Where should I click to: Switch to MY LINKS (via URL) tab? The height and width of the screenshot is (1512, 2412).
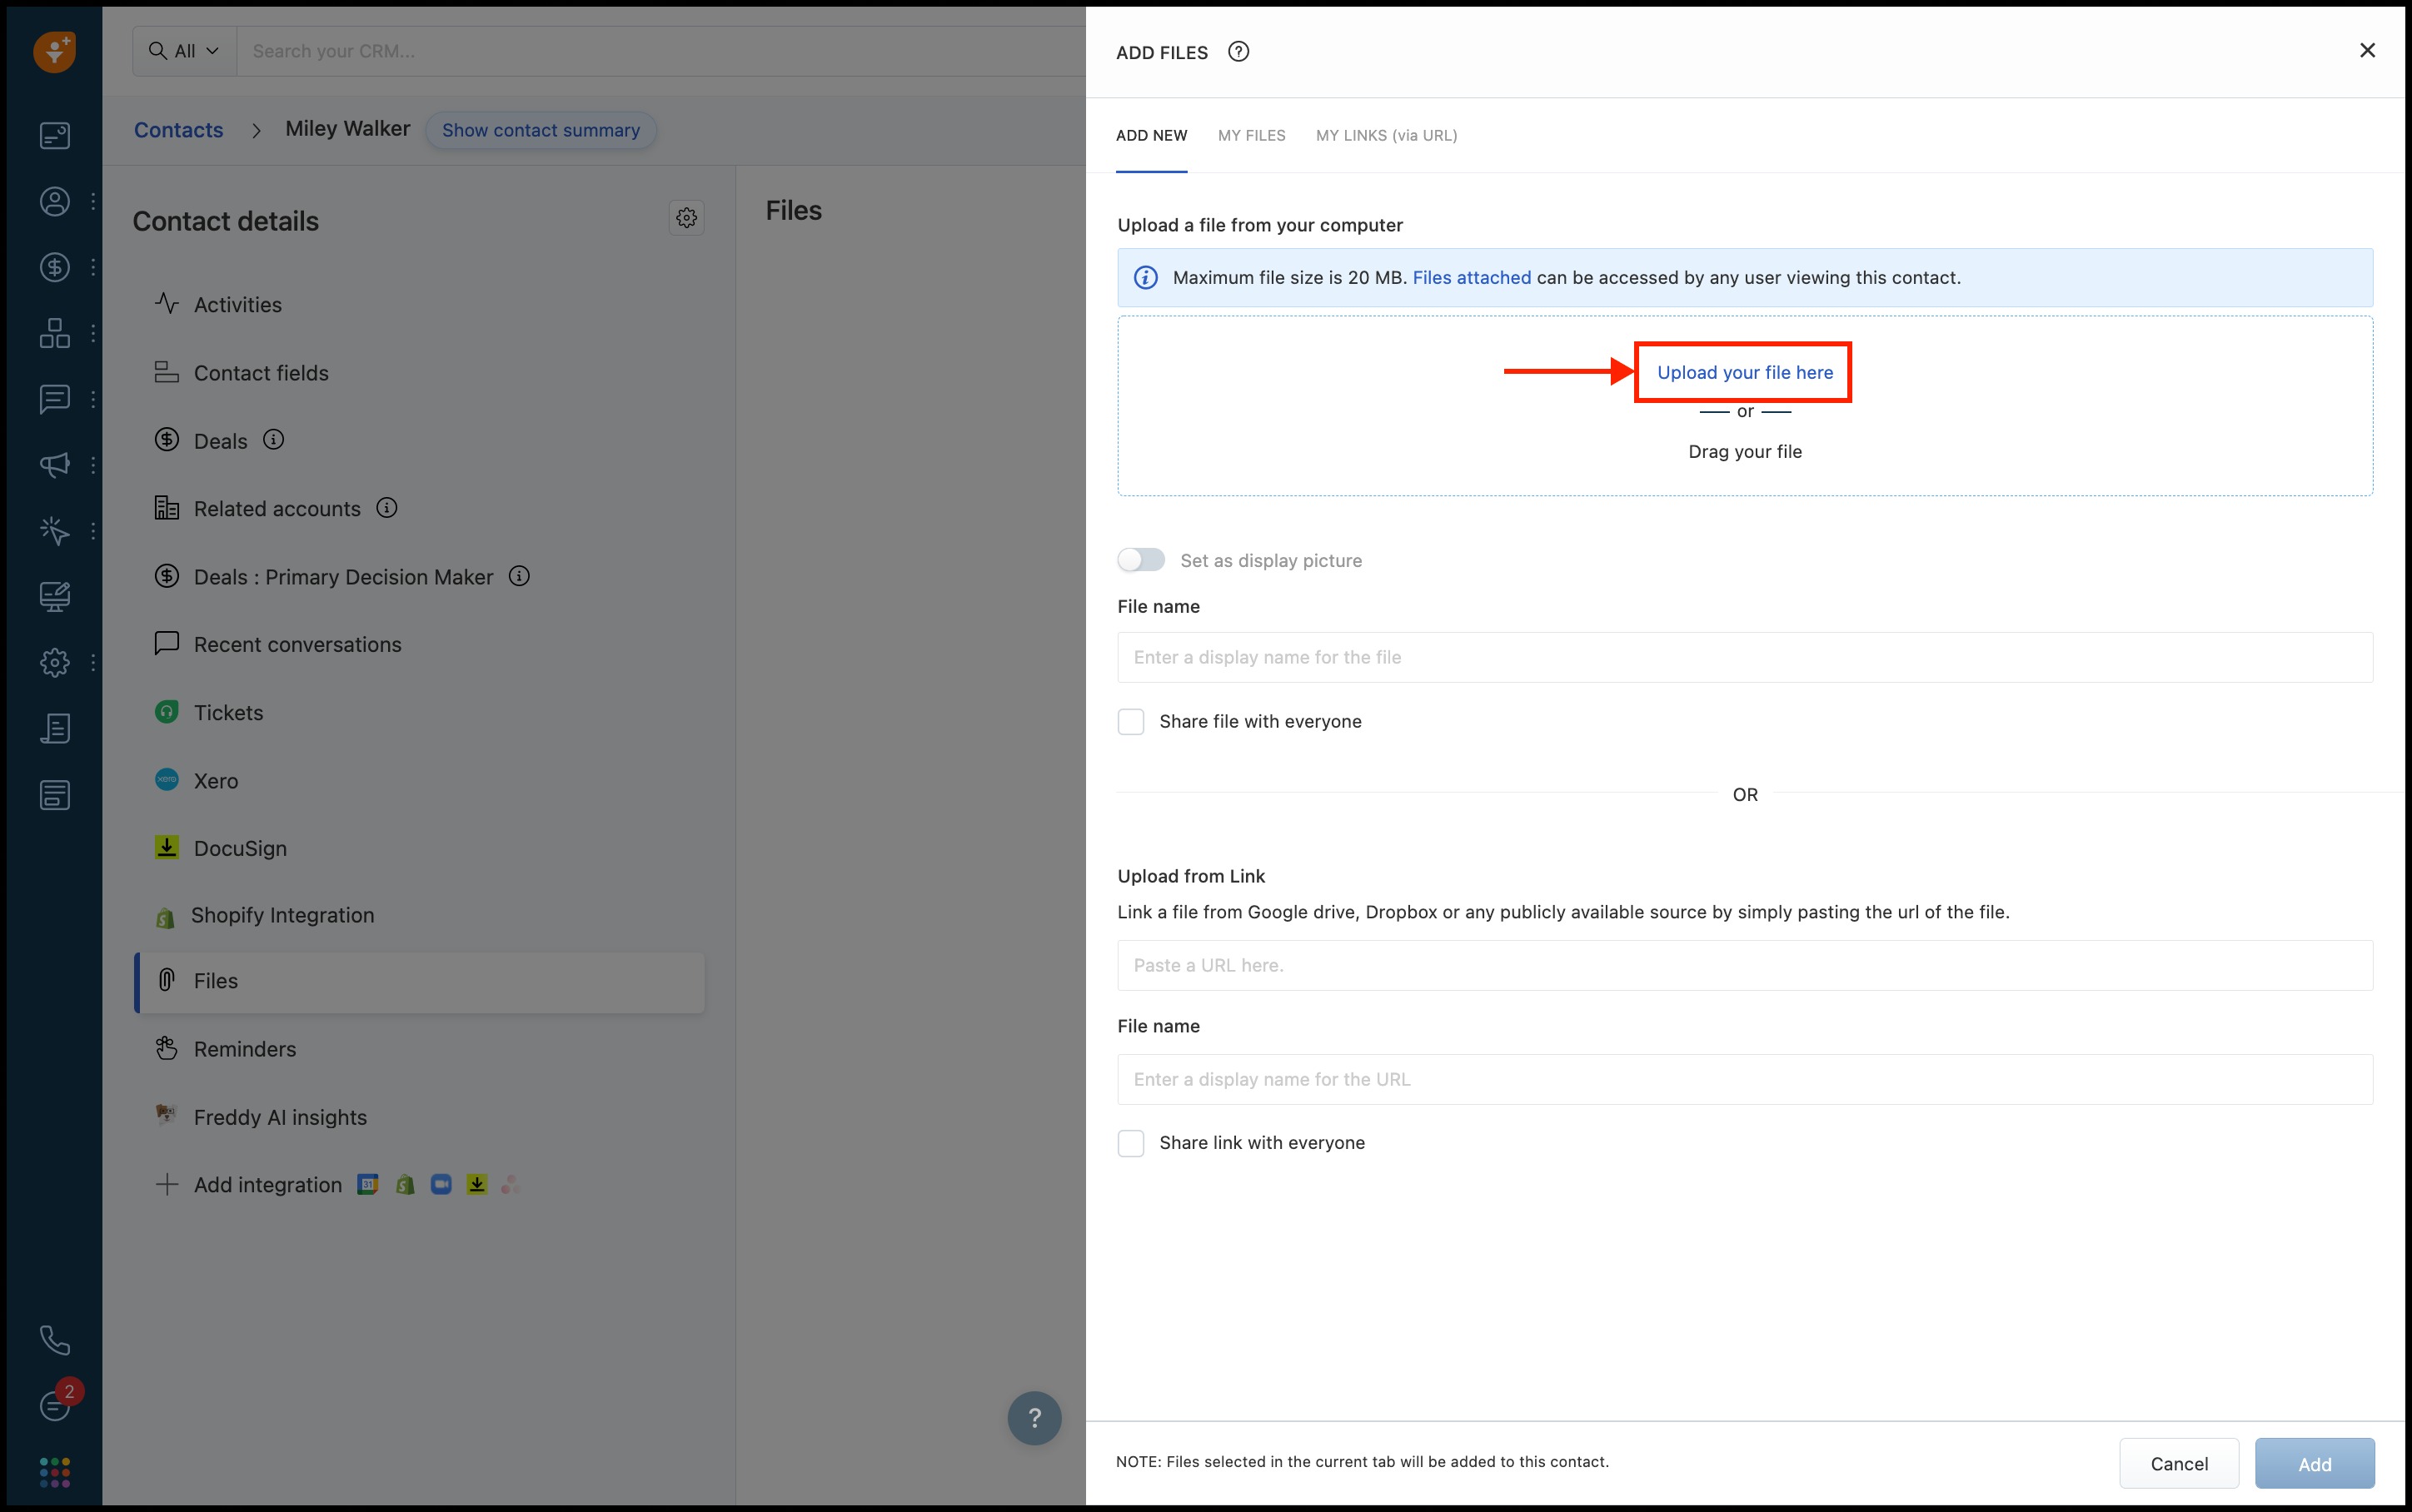[1386, 136]
